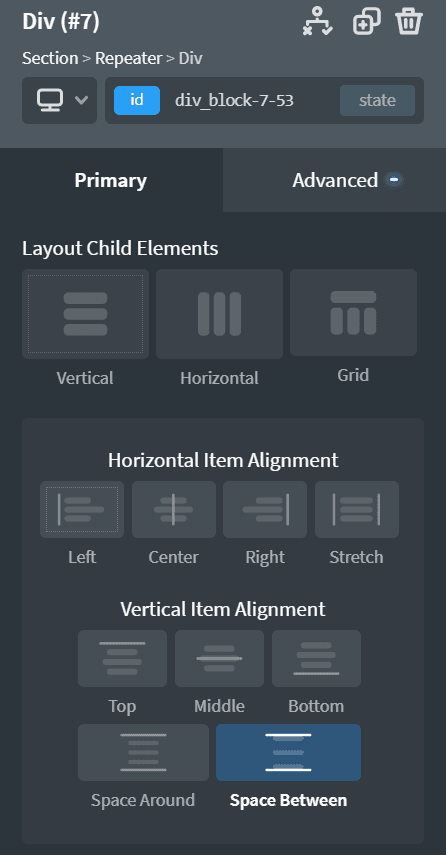Align items horizontally to Left

82,509
